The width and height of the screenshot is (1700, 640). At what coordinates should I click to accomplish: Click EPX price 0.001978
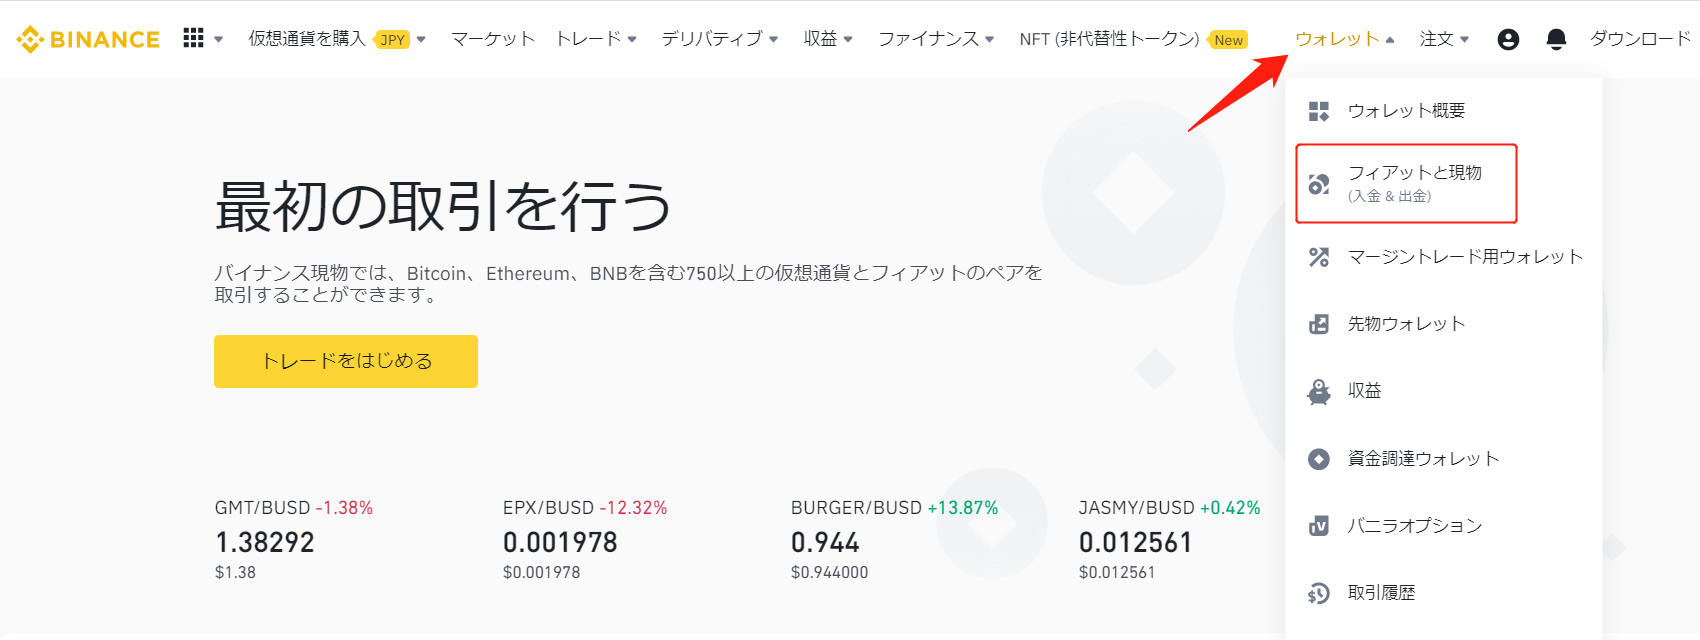click(560, 543)
